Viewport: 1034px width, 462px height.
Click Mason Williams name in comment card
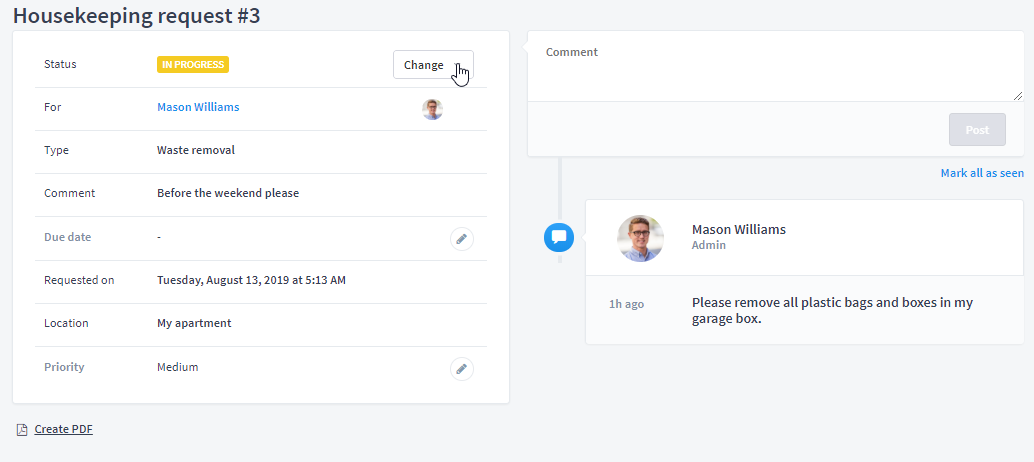click(739, 229)
